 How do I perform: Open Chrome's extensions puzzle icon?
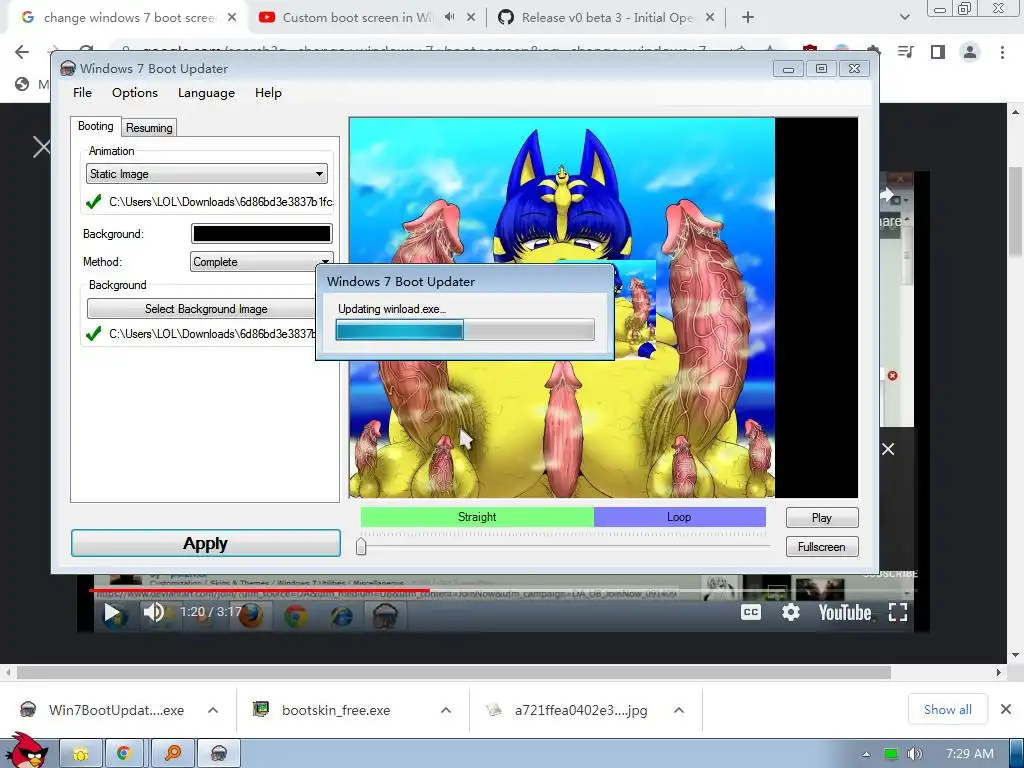click(873, 52)
